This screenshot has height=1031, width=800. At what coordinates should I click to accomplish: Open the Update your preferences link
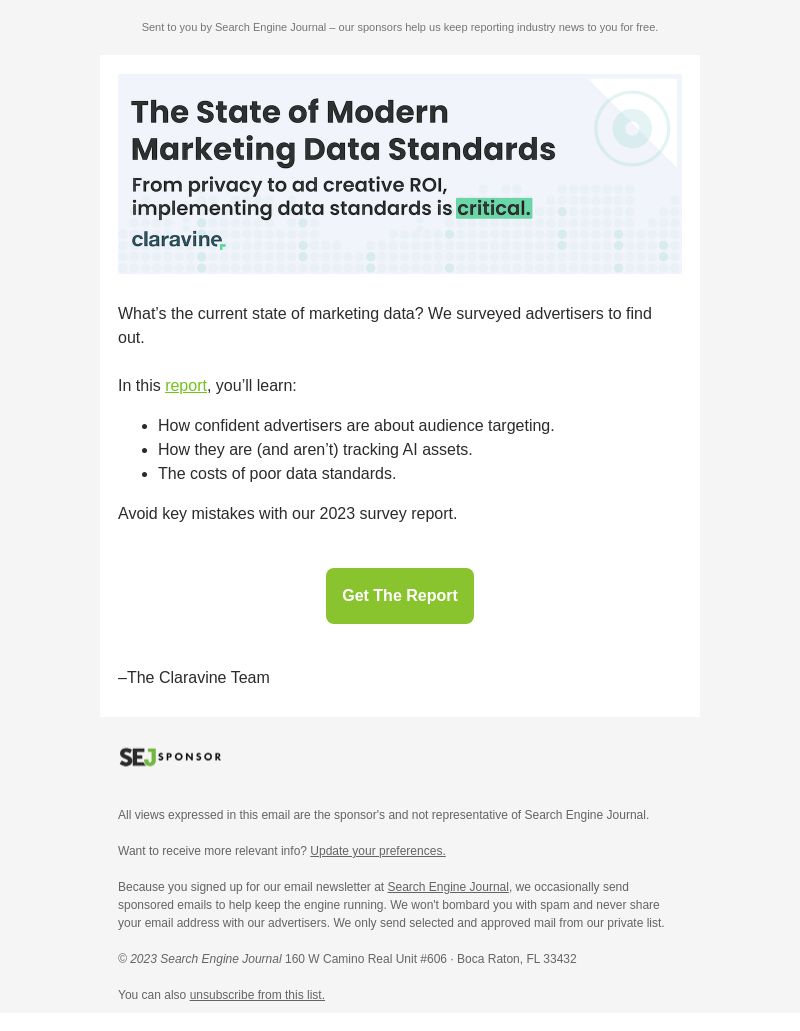tap(377, 851)
